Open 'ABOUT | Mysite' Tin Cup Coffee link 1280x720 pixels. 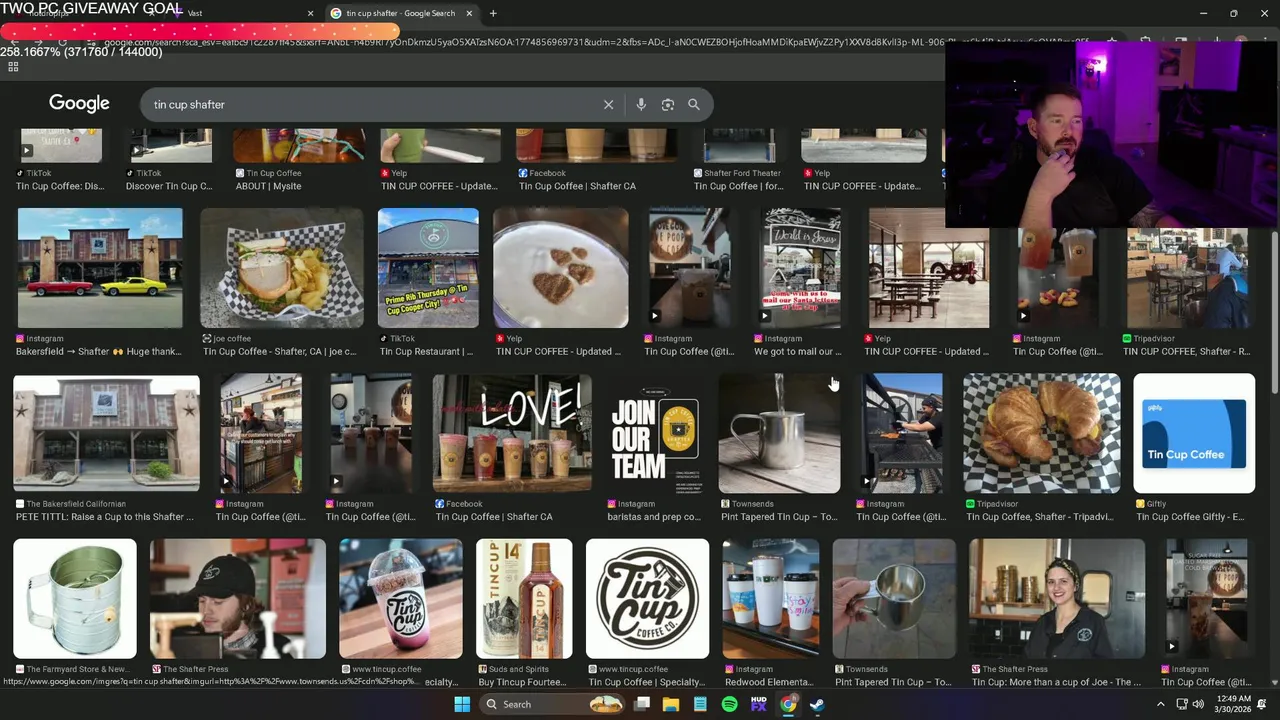click(268, 186)
